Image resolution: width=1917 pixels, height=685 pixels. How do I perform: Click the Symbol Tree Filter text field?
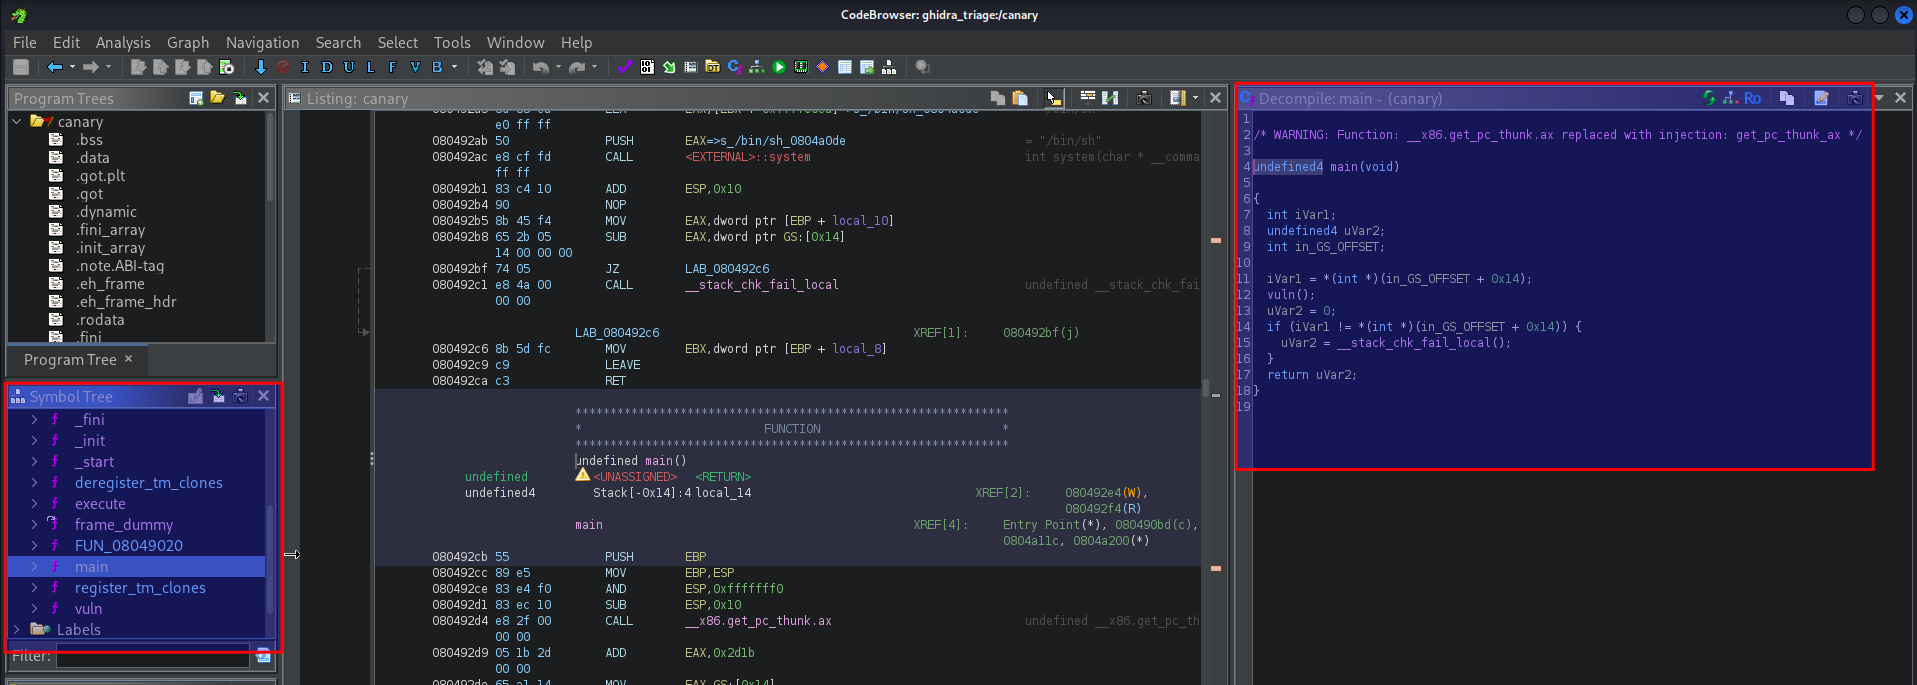tap(152, 656)
